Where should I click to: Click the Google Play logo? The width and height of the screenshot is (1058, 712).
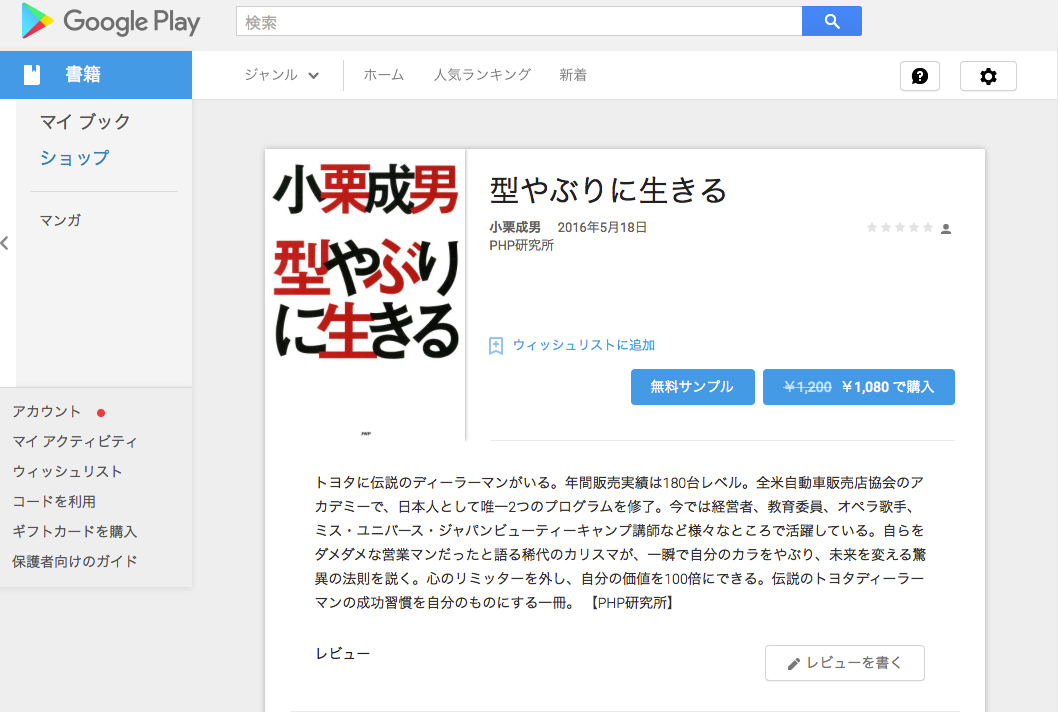click(111, 21)
